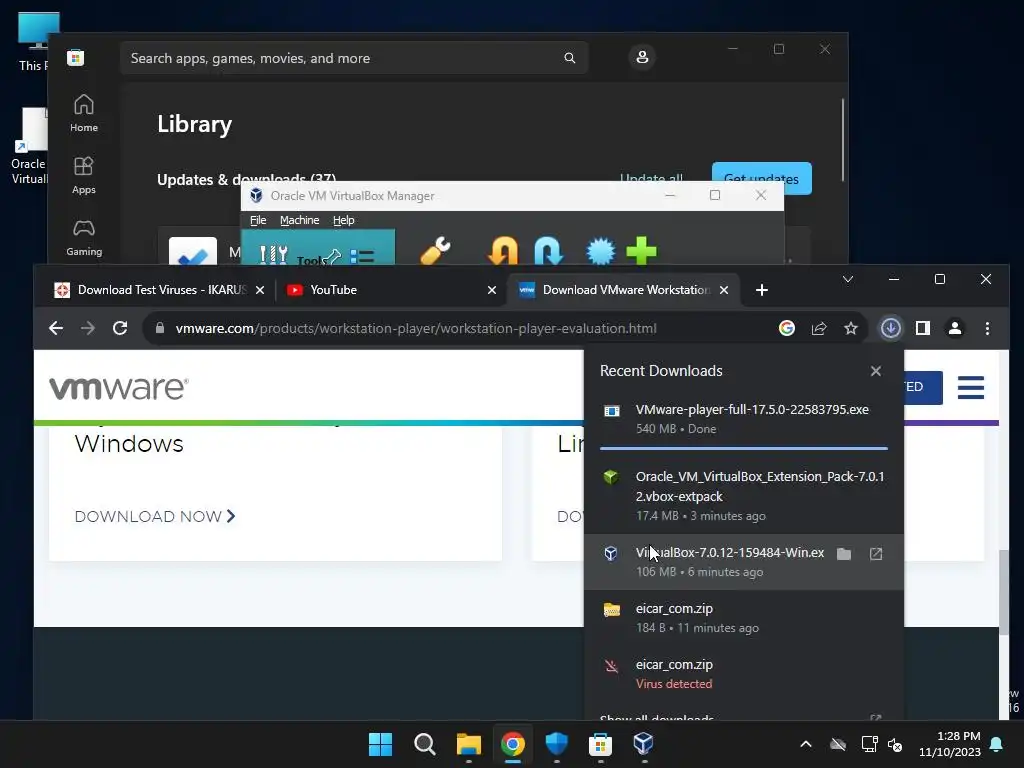Screen dimensions: 1024x768
Task: Open Gaming section in Microsoft Store
Action: 84,237
